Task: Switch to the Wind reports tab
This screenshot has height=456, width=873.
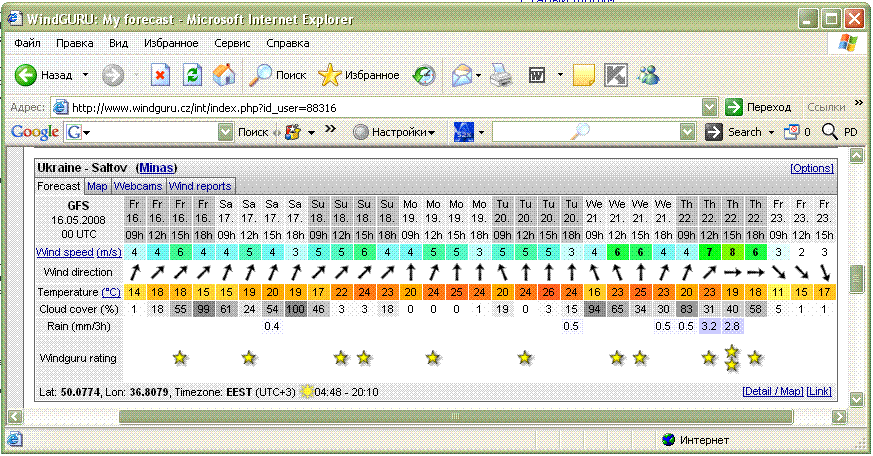Action: click(x=200, y=186)
